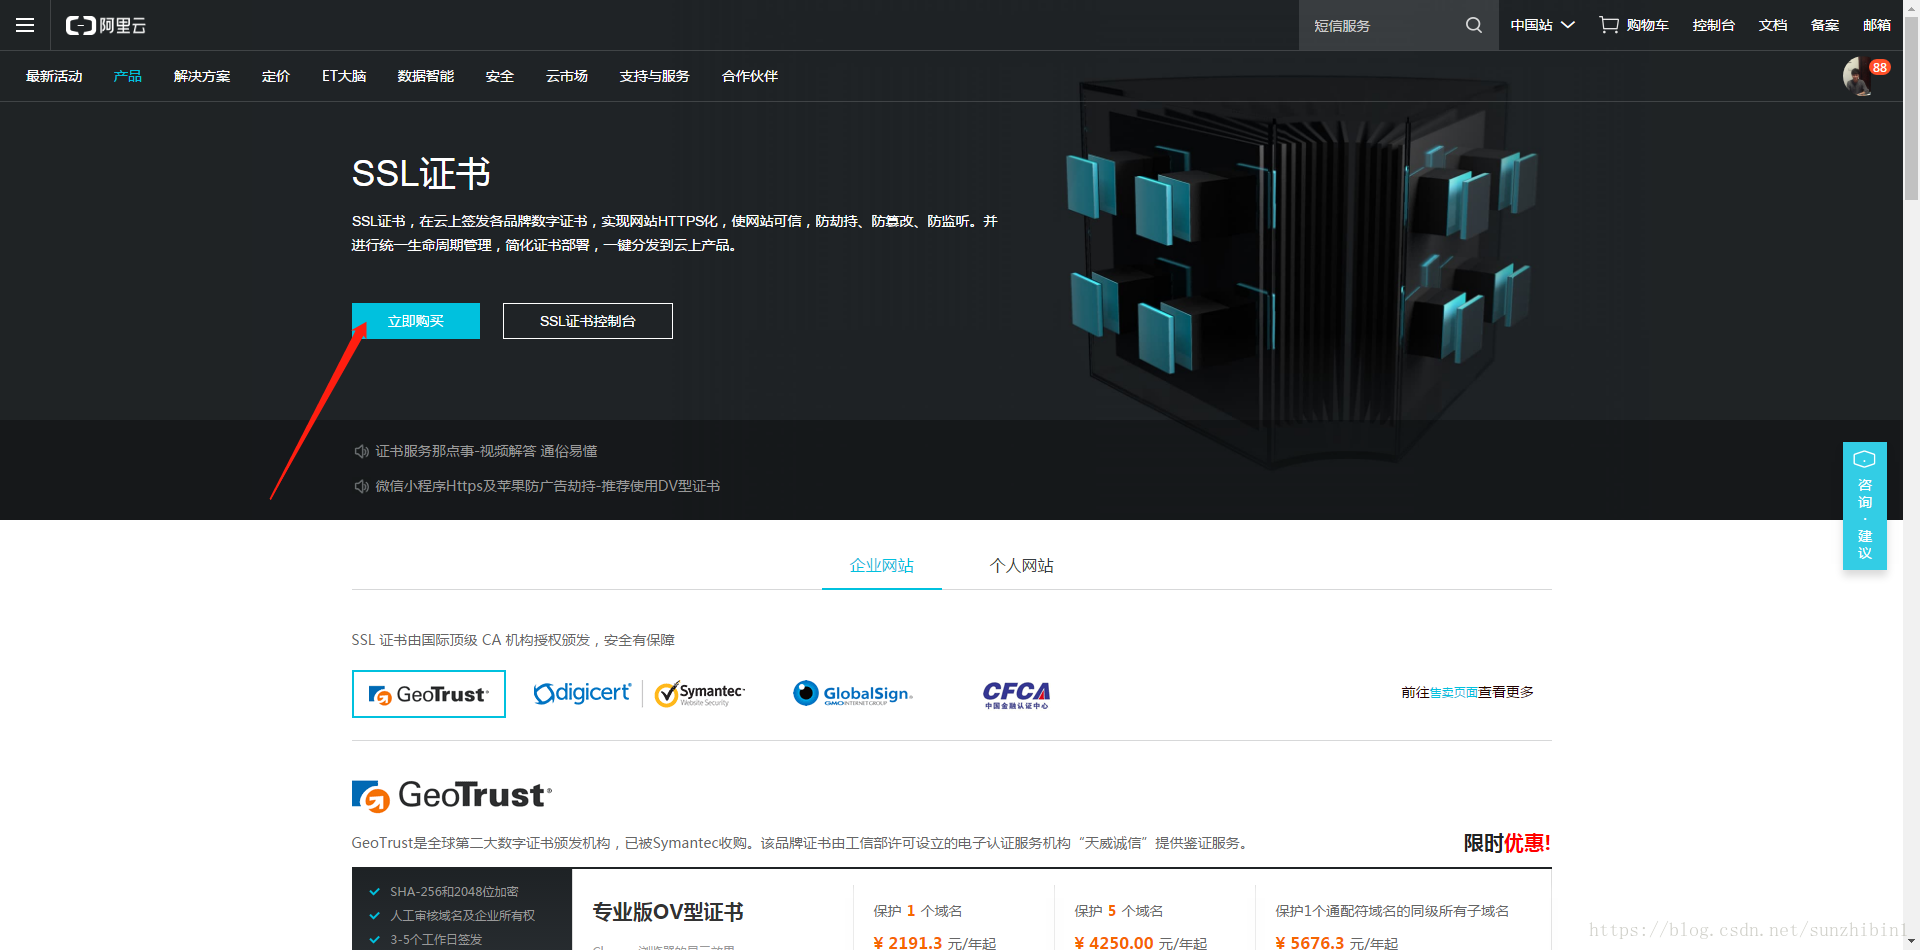Click the 限时优惠! label
Viewport: 1920px width, 950px height.
point(1507,843)
